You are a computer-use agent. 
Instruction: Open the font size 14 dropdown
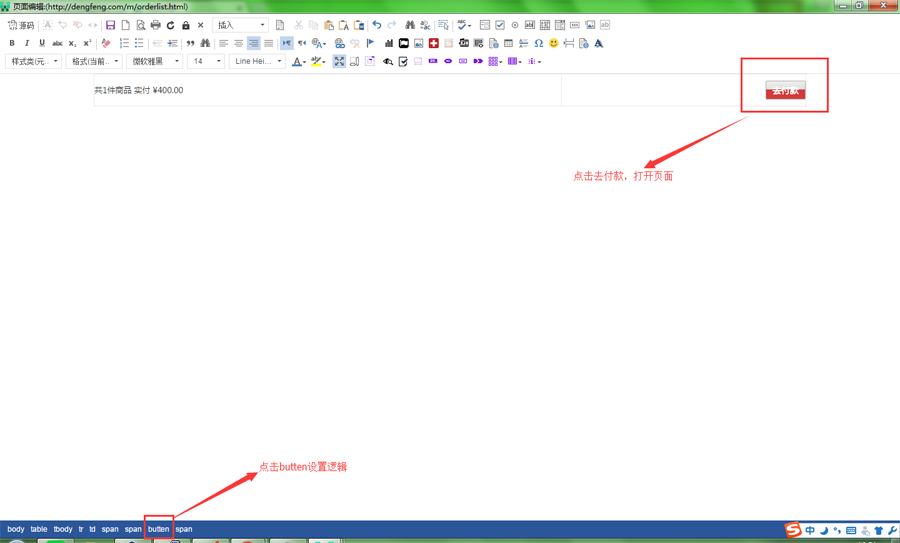pyautogui.click(x=205, y=61)
